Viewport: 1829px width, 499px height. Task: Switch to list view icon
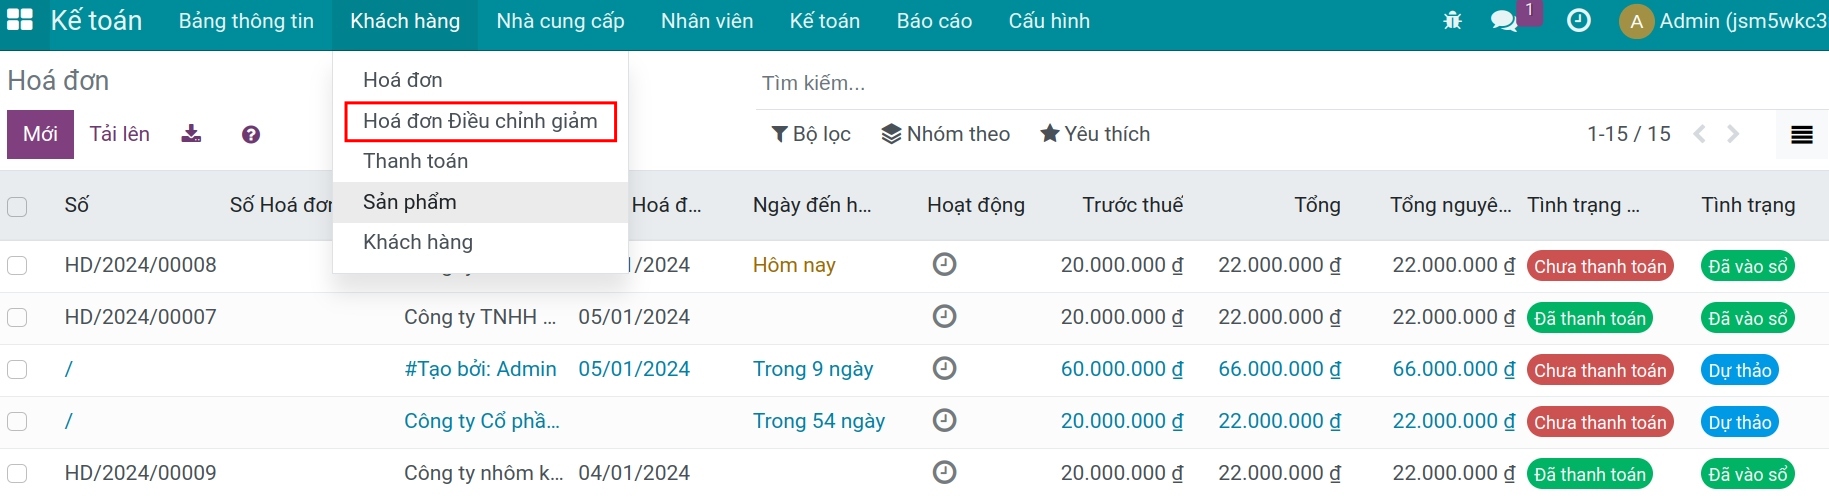tap(1802, 135)
